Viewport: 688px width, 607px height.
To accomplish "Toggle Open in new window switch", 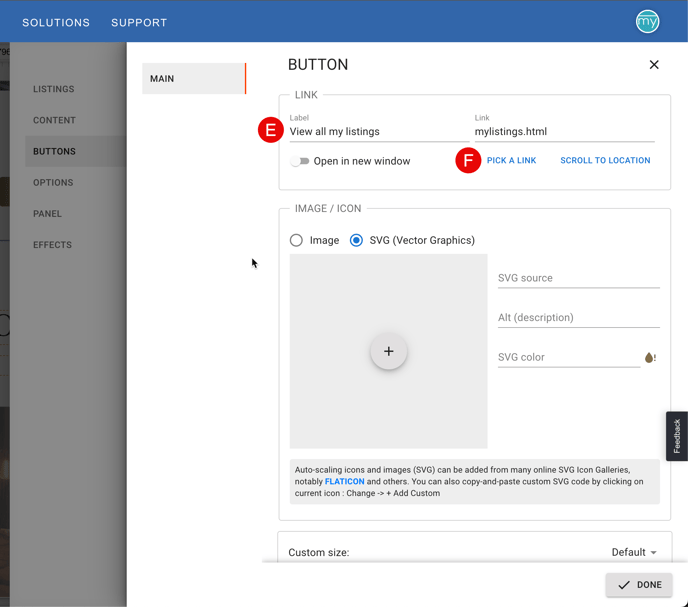I will (x=300, y=161).
